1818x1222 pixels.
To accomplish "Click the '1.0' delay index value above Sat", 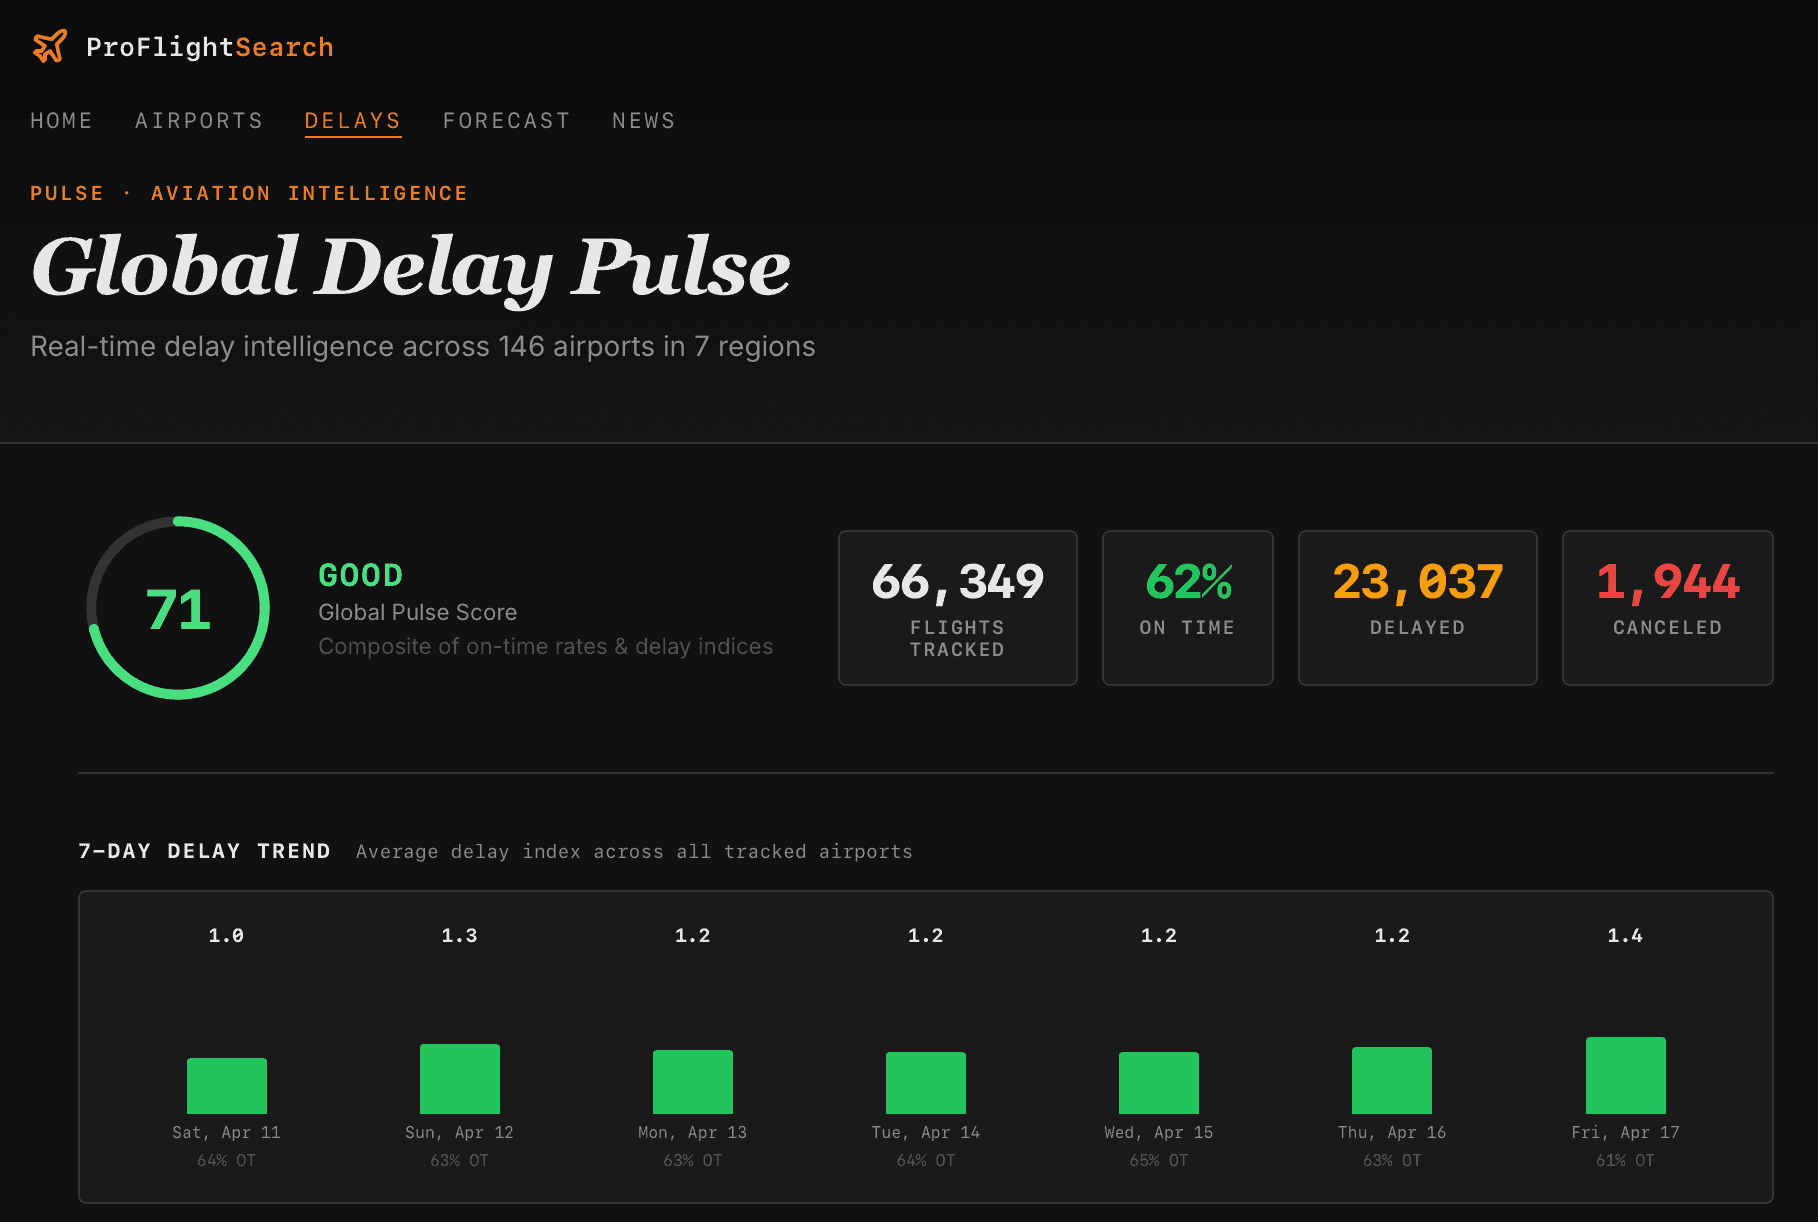I will point(226,936).
